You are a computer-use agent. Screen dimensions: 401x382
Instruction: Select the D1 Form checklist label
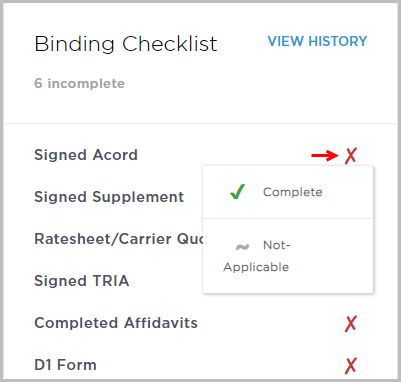[x=65, y=365]
